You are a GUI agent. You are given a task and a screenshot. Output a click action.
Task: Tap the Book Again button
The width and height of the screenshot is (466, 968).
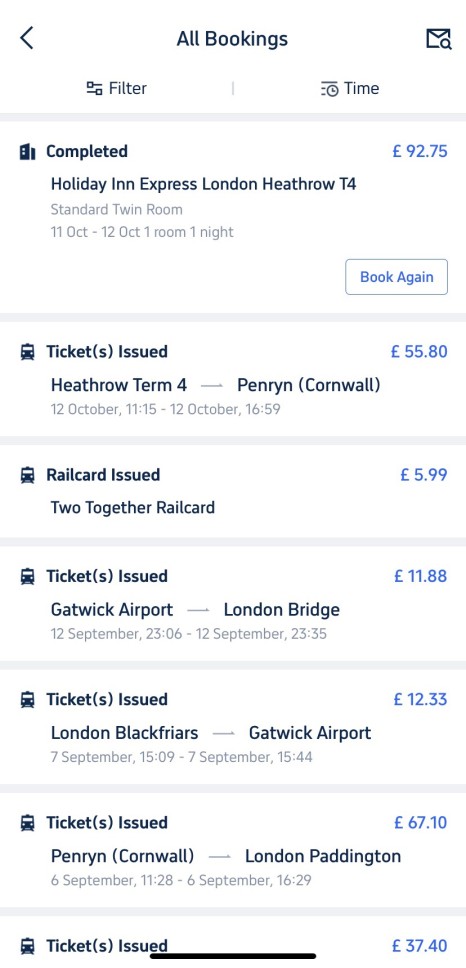[x=396, y=277]
